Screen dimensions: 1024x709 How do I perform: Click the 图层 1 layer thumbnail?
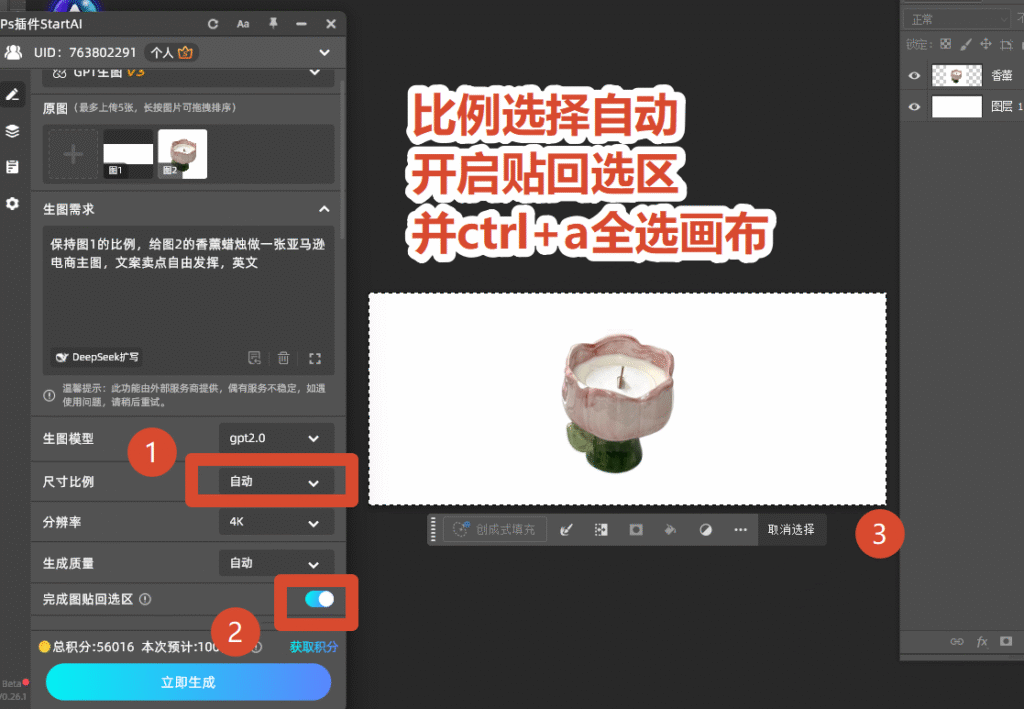[957, 106]
